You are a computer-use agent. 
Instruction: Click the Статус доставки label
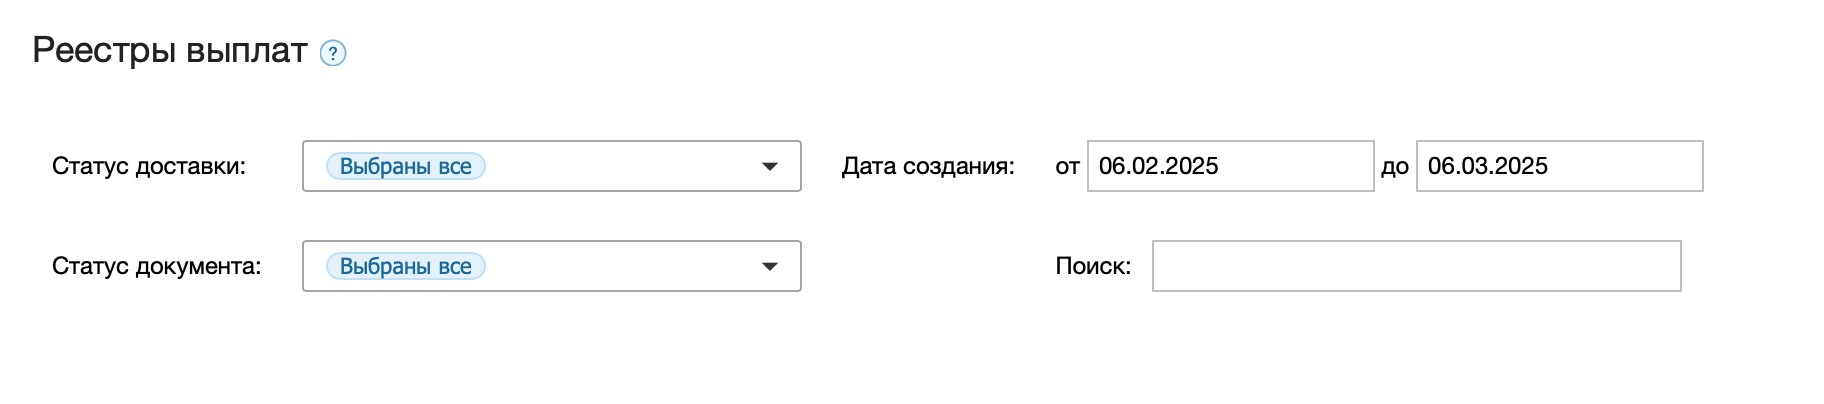(149, 166)
